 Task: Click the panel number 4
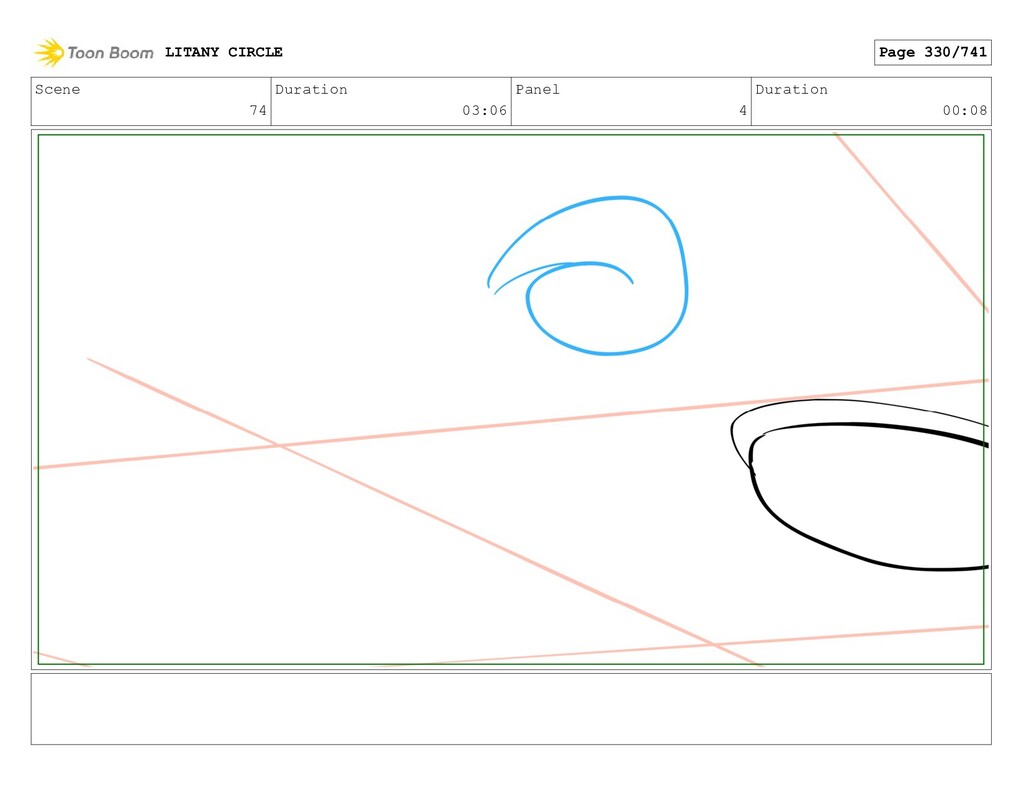pyautogui.click(x=743, y=110)
